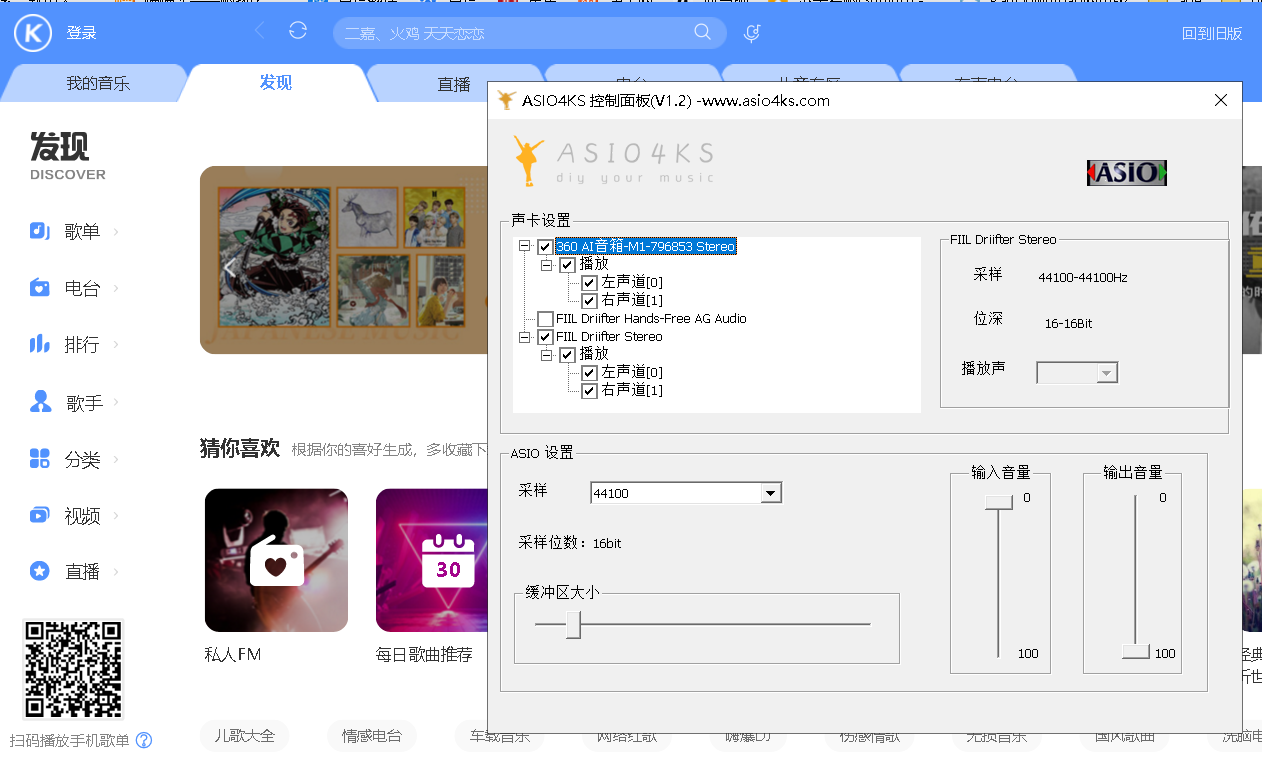Click the banner album collage image
Viewport: 1262px width, 773px height.
coord(343,260)
